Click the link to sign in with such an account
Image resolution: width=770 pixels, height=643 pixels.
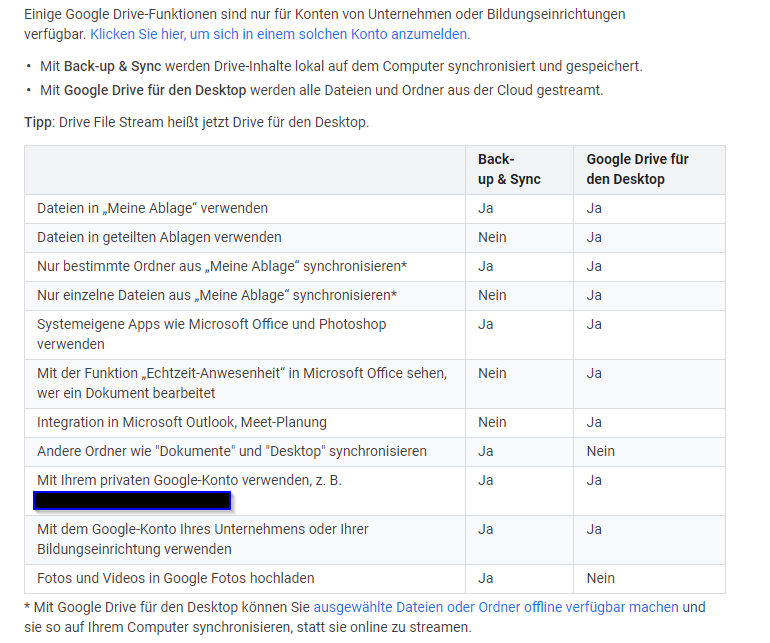tap(280, 34)
